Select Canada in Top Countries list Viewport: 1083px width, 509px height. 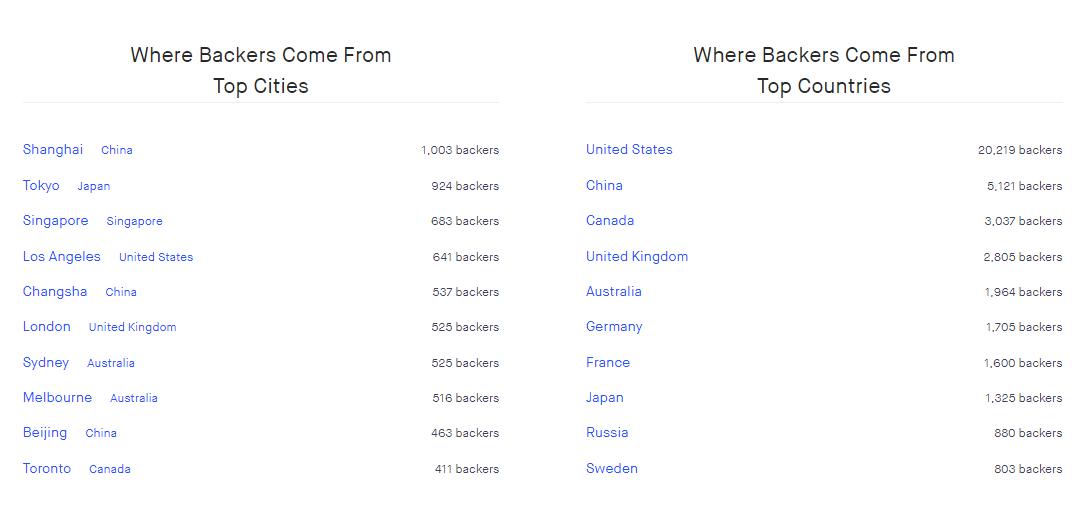coord(610,221)
